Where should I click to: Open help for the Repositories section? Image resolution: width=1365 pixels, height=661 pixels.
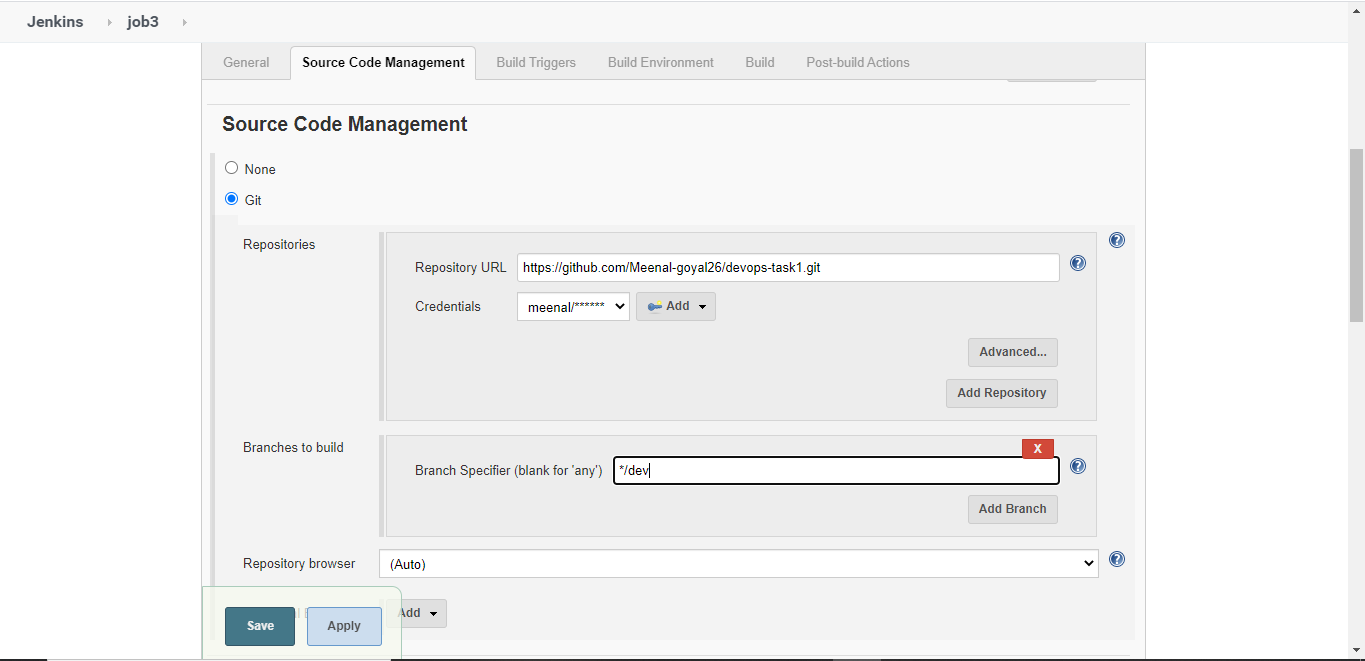pyautogui.click(x=1116, y=240)
